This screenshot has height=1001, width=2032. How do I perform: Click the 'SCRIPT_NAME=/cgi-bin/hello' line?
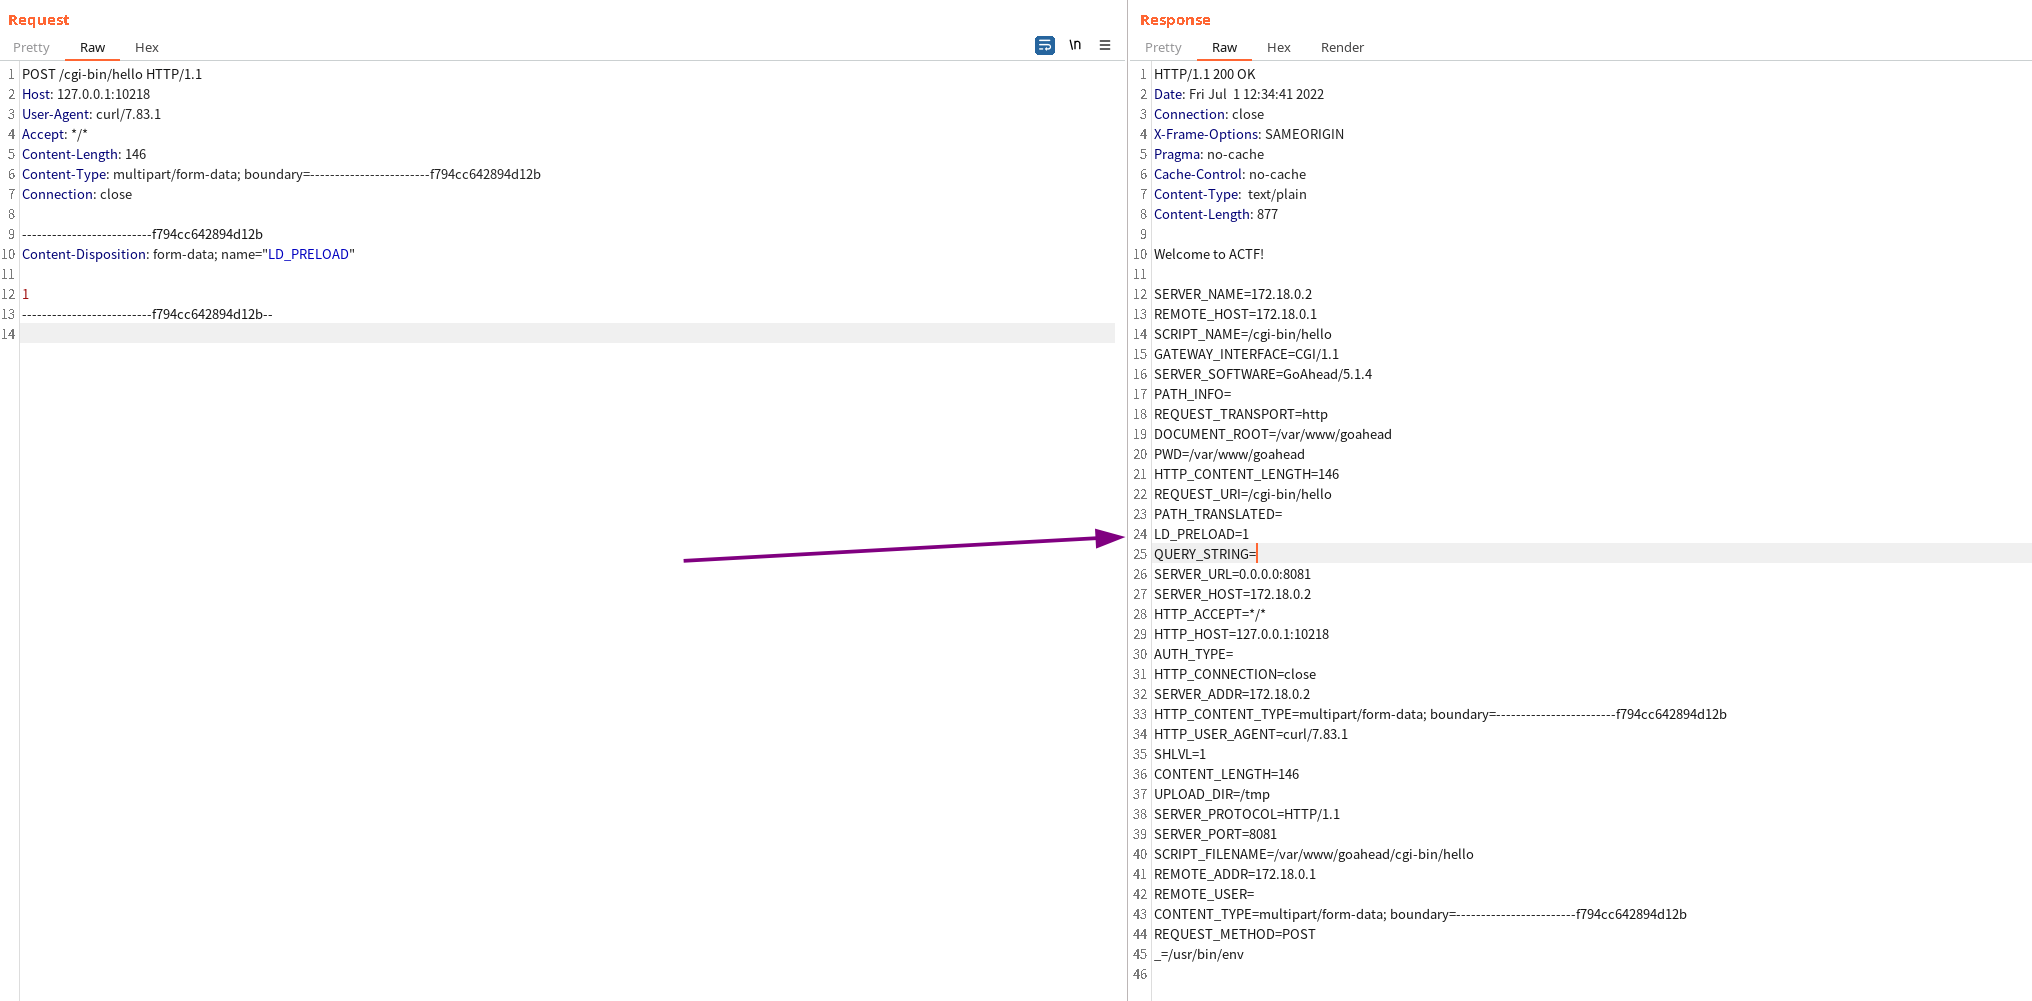click(x=1243, y=334)
